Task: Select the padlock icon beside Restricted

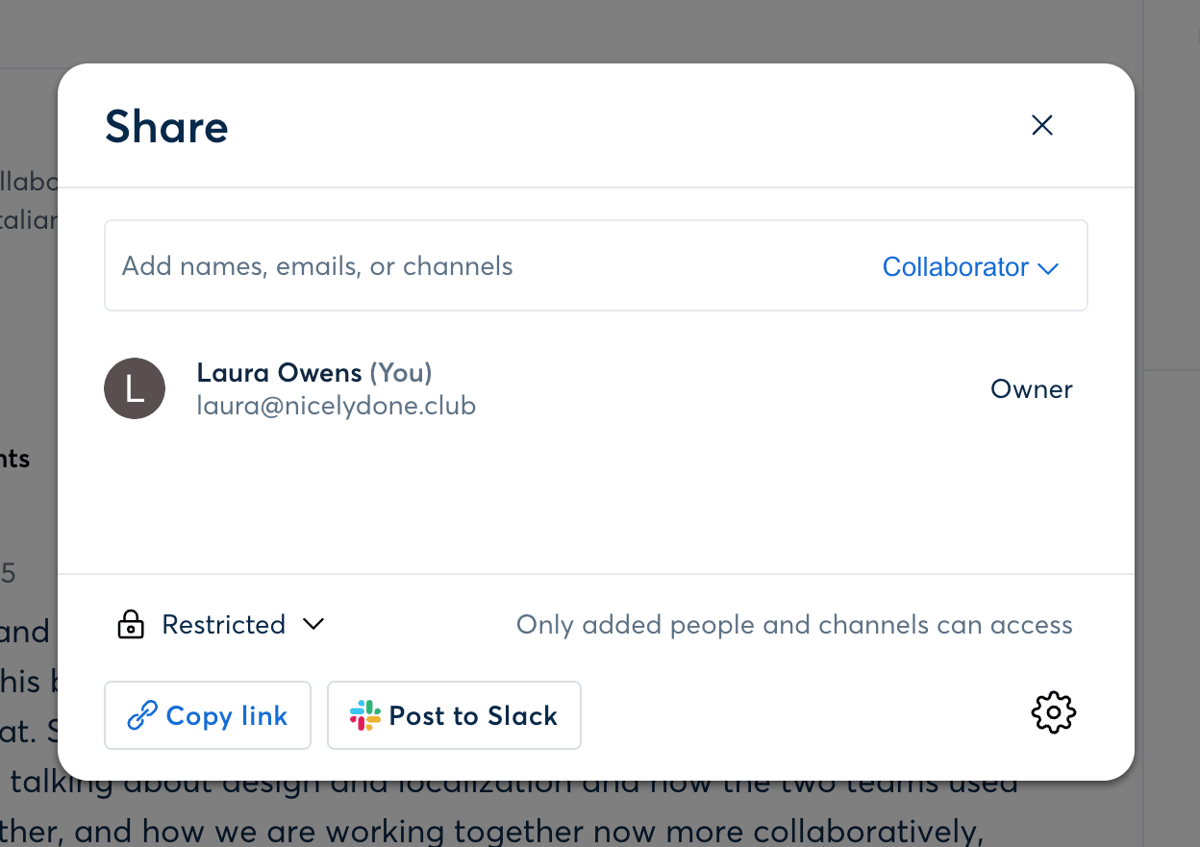Action: [131, 624]
